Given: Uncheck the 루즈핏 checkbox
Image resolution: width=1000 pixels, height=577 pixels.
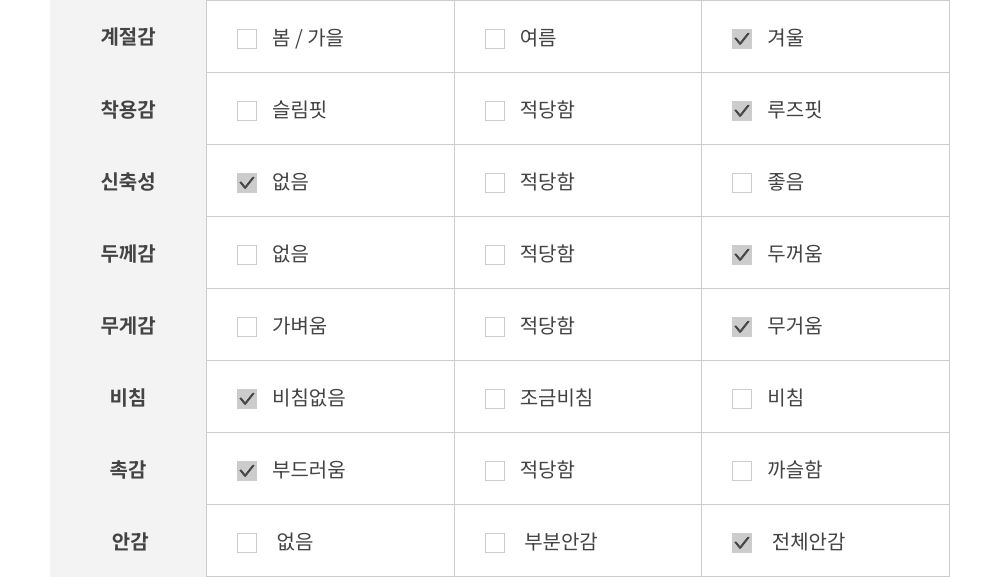Looking at the screenshot, I should tap(742, 111).
